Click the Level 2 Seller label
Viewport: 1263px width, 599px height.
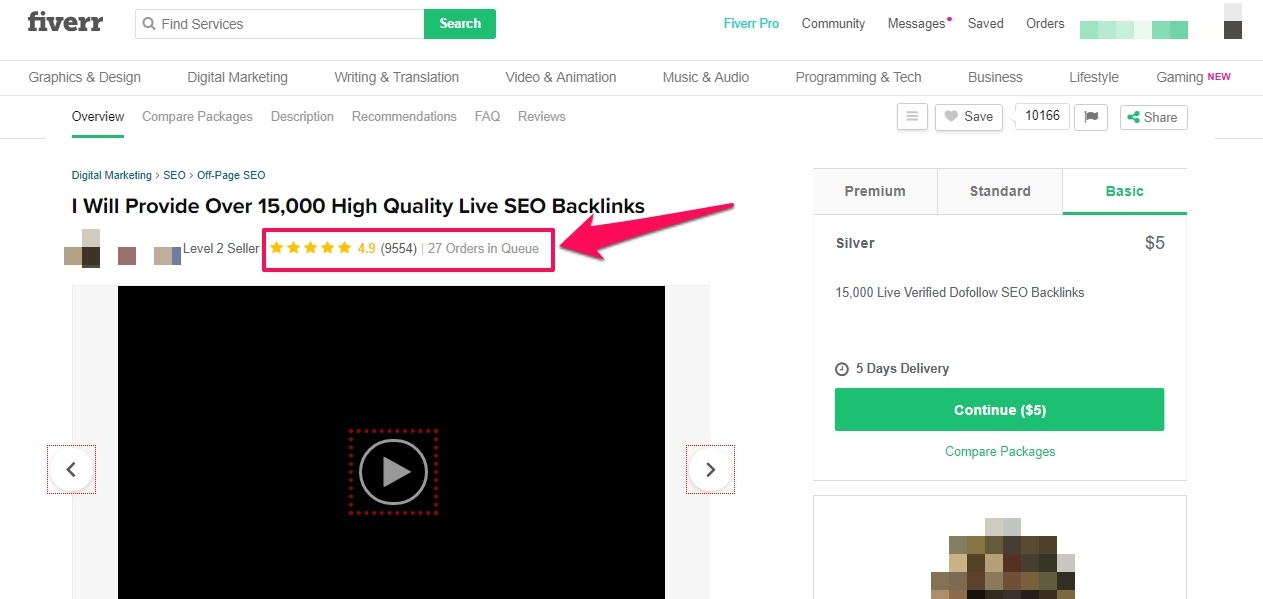[221, 248]
